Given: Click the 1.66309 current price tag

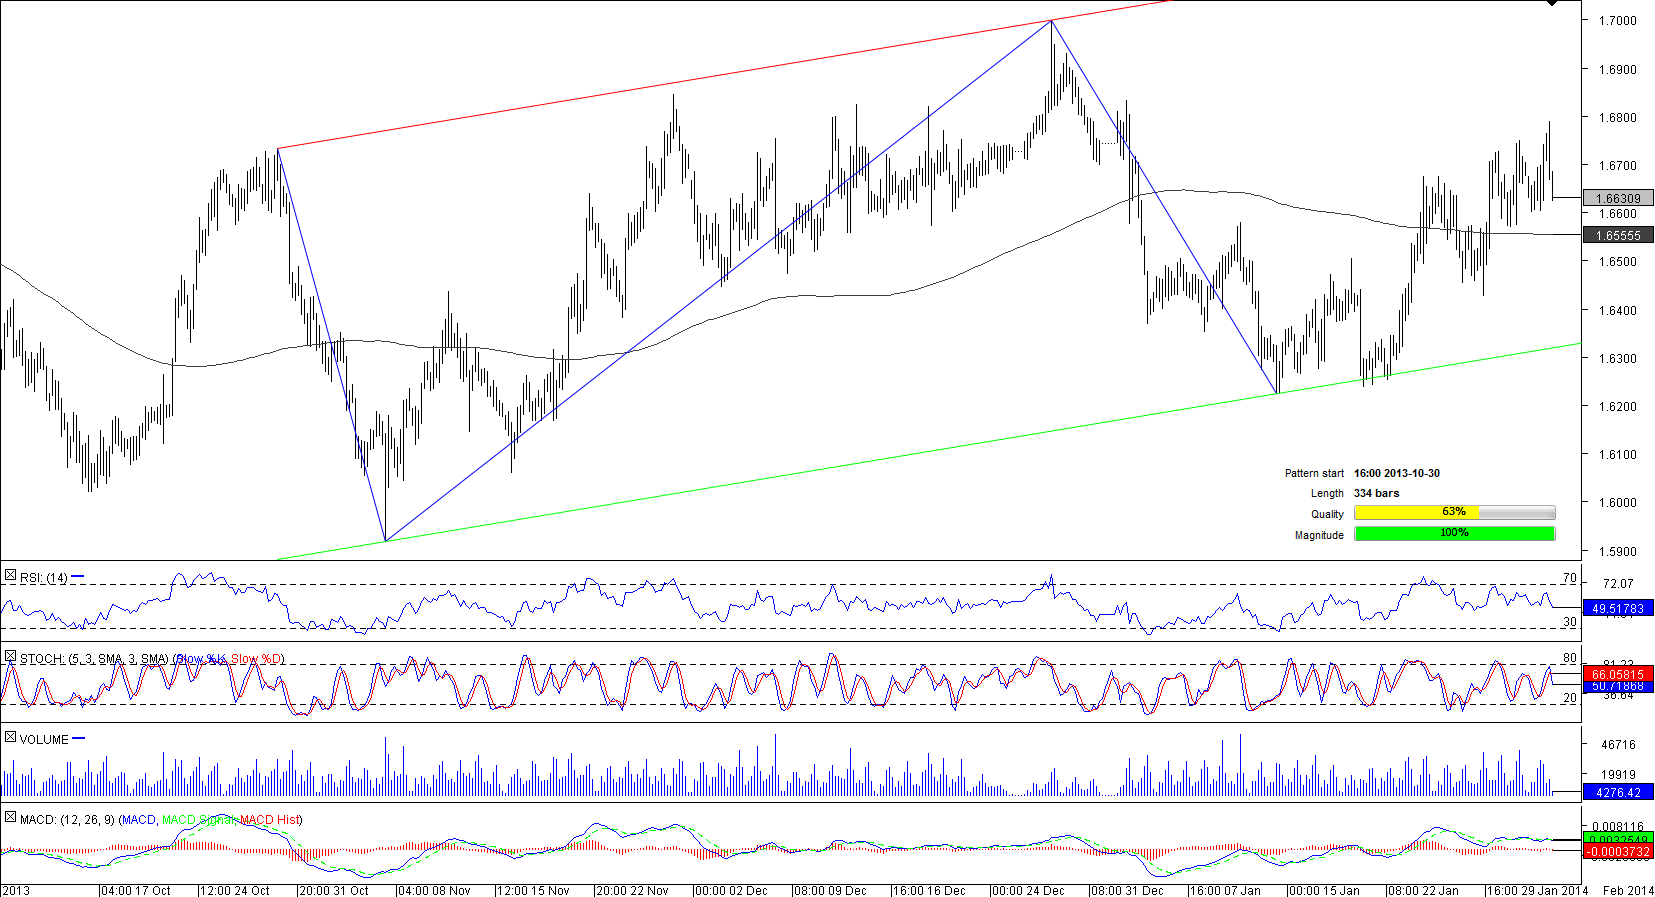Looking at the screenshot, I should pos(1618,198).
